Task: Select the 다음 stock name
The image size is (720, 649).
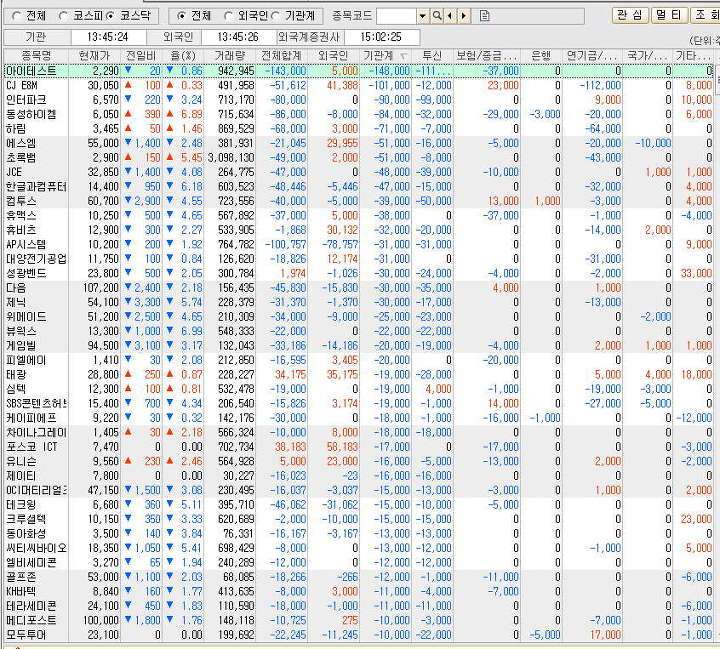Action: point(16,288)
